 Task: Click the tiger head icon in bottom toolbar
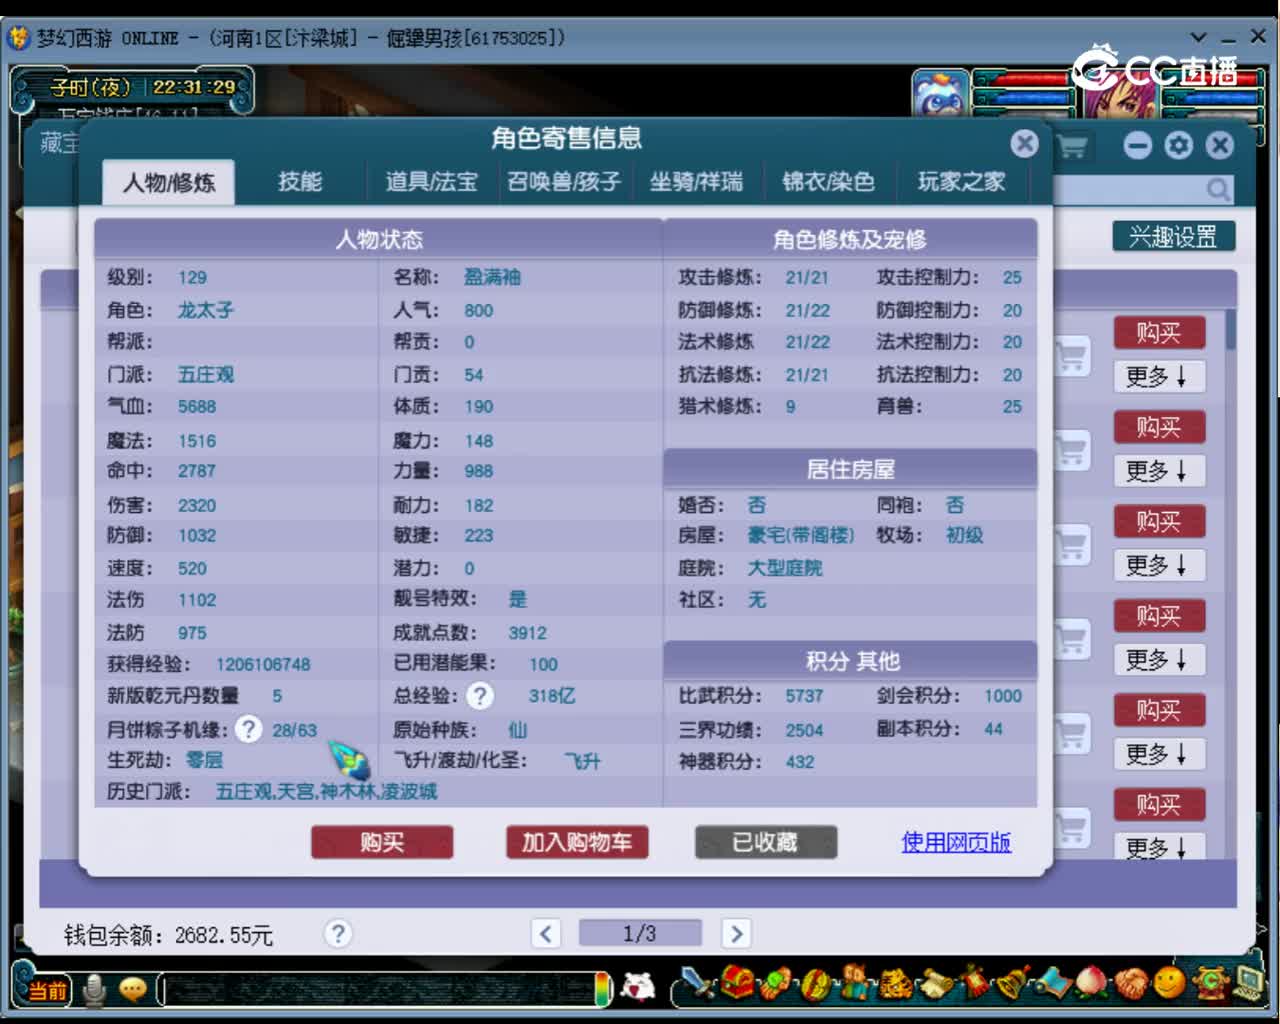[895, 984]
